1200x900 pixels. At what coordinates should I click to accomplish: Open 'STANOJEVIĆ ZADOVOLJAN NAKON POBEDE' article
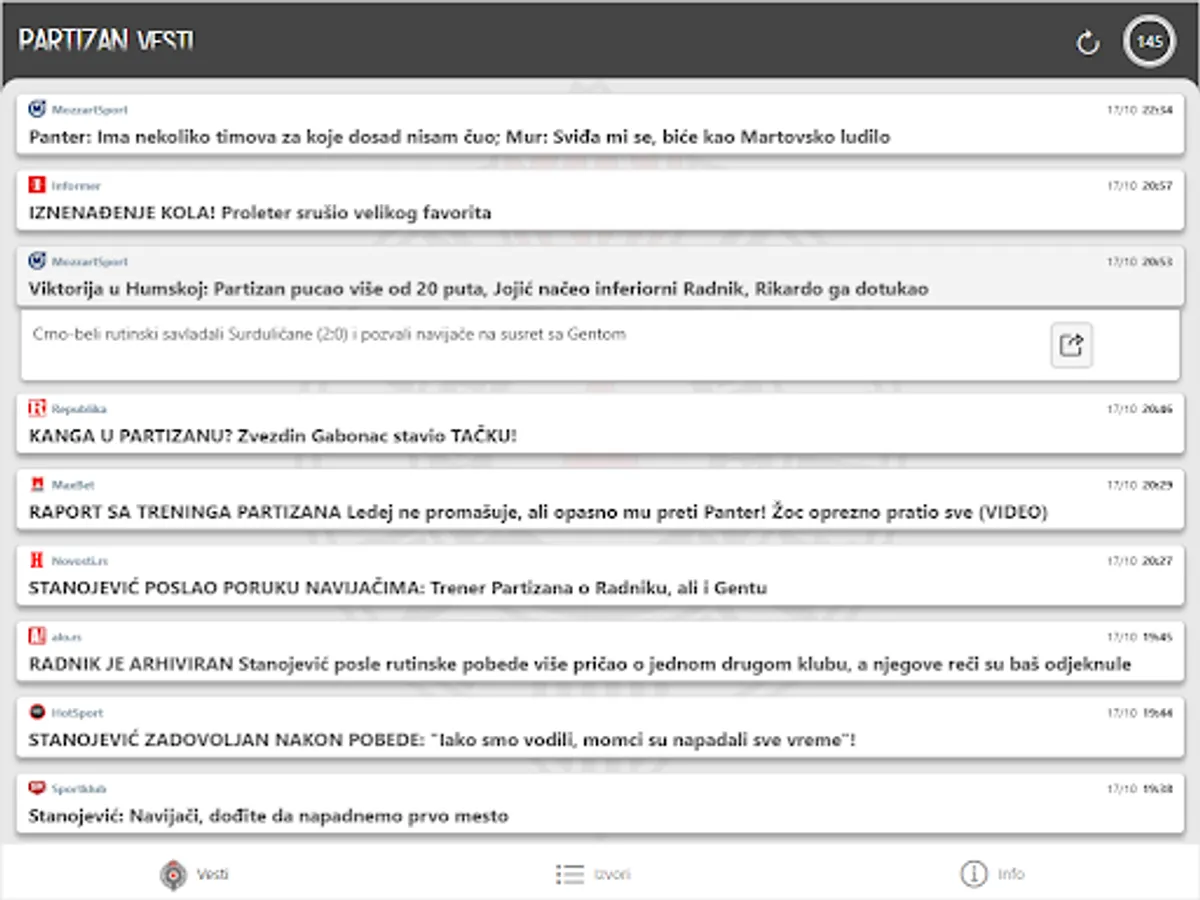(600, 727)
